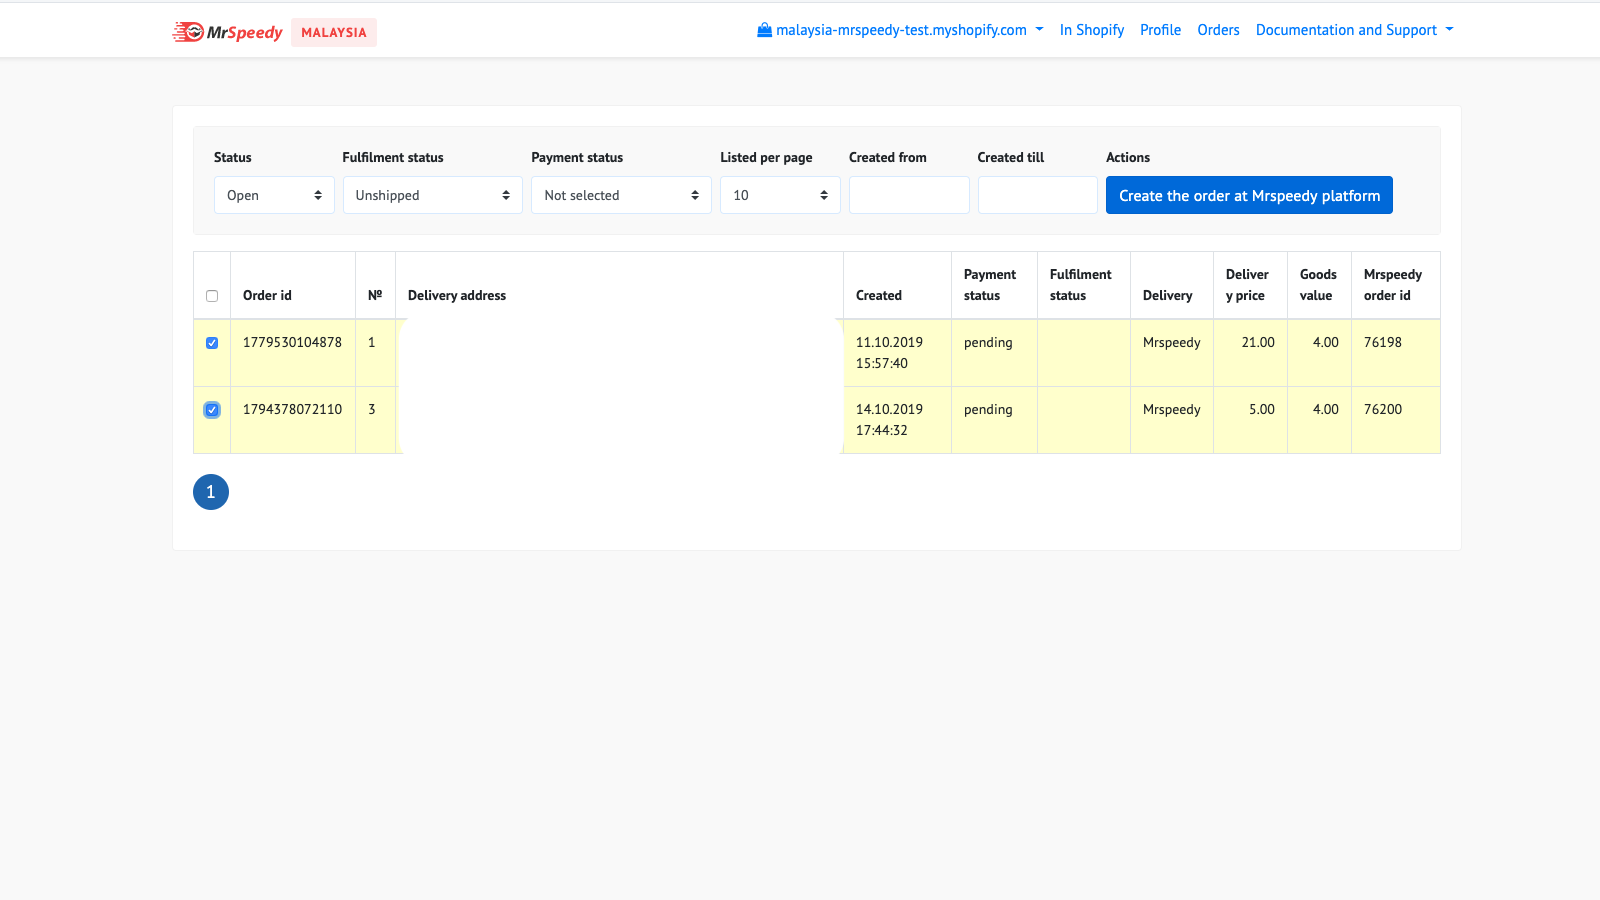
Task: Uncheck order 1779530104878 checkbox
Action: pos(212,343)
